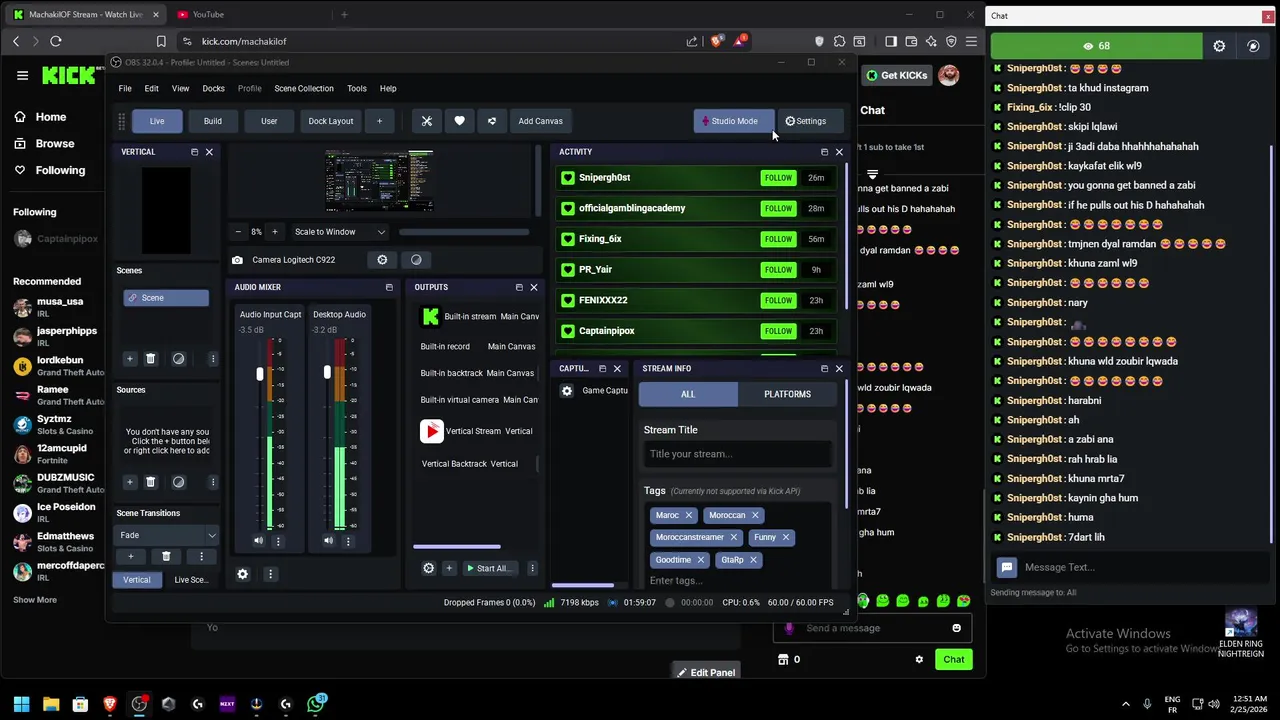Viewport: 1280px width, 720px height.
Task: Float the AUDIO MIXER dock
Action: coord(389,287)
